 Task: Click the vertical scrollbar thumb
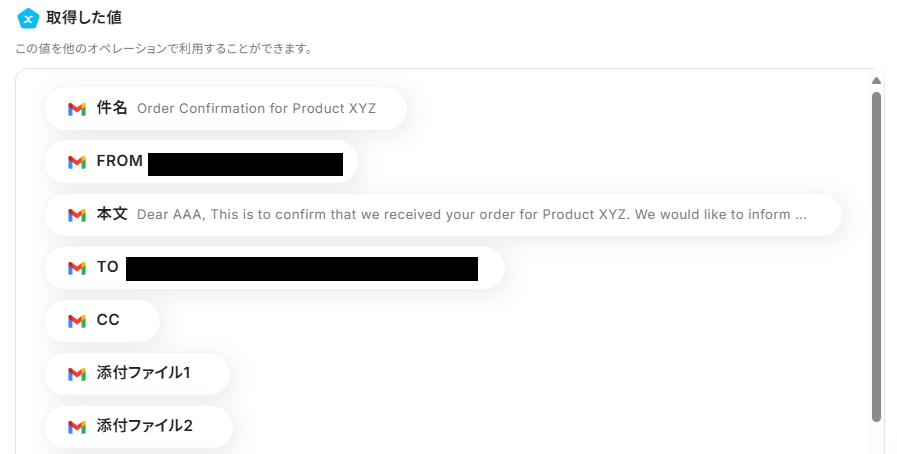click(876, 257)
